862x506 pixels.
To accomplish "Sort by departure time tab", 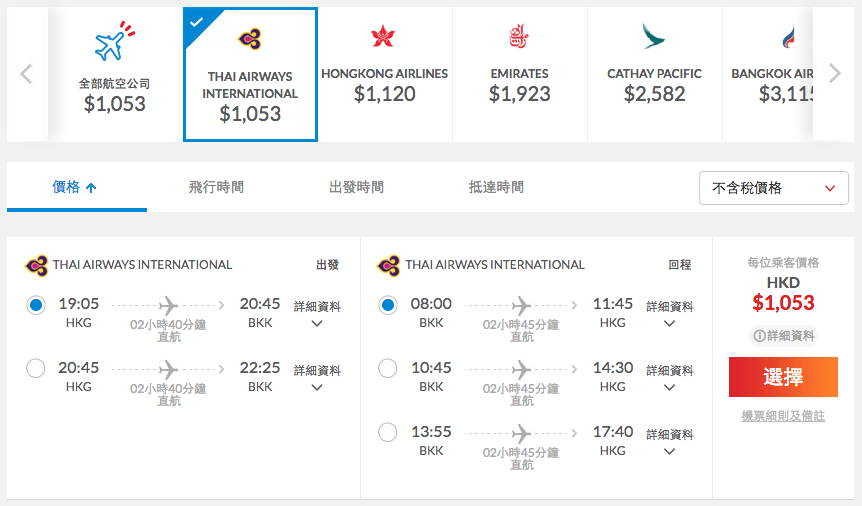I will 356,187.
